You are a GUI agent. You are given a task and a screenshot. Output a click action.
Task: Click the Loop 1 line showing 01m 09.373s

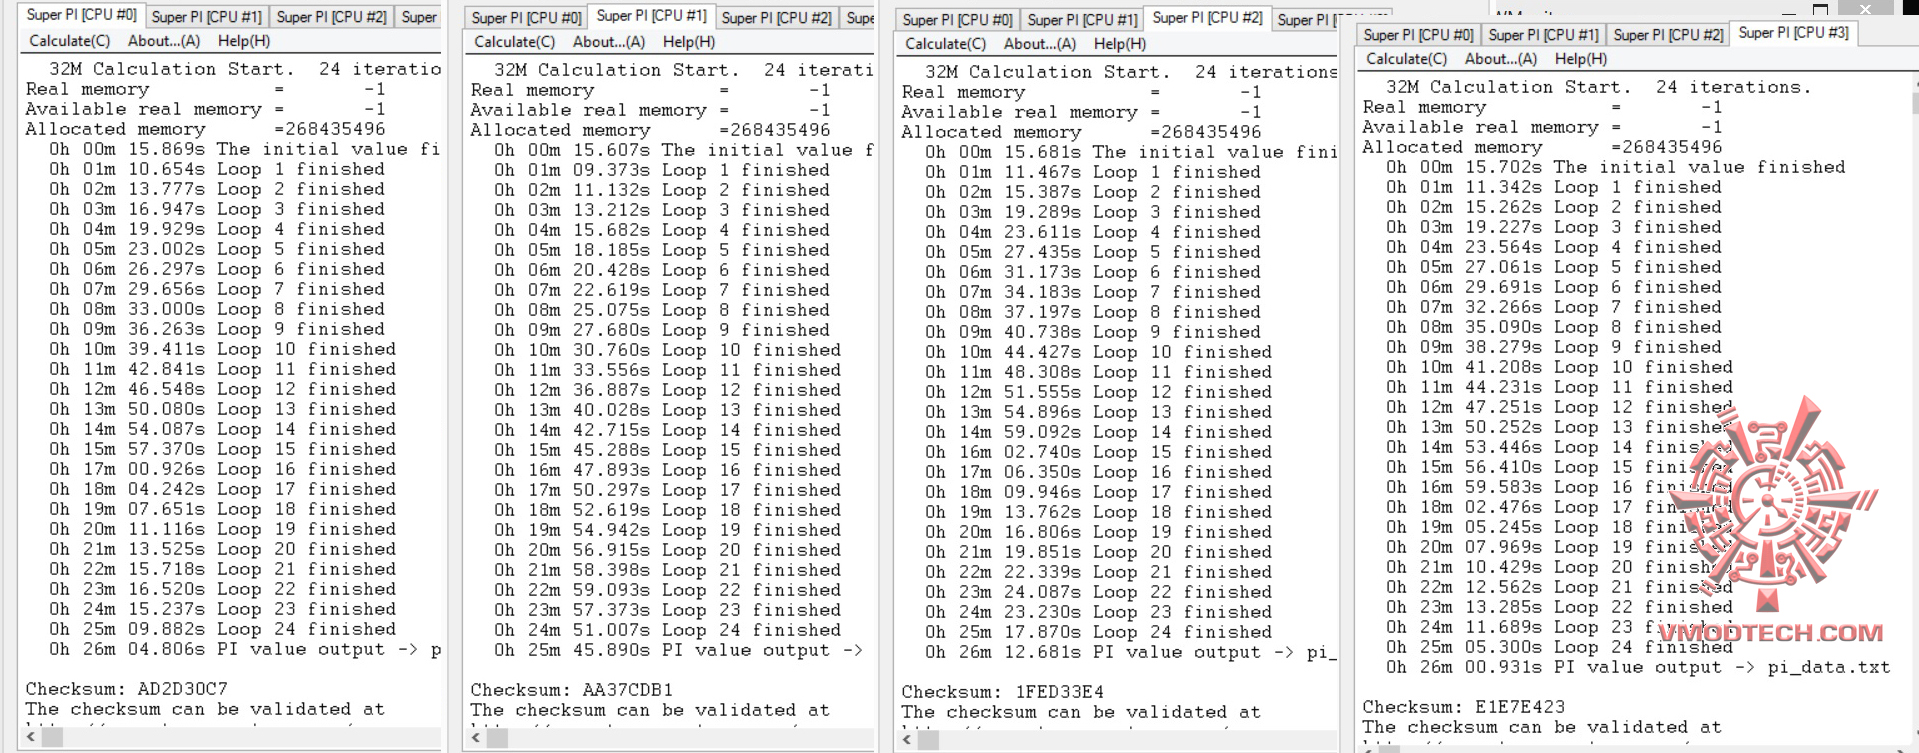click(661, 170)
